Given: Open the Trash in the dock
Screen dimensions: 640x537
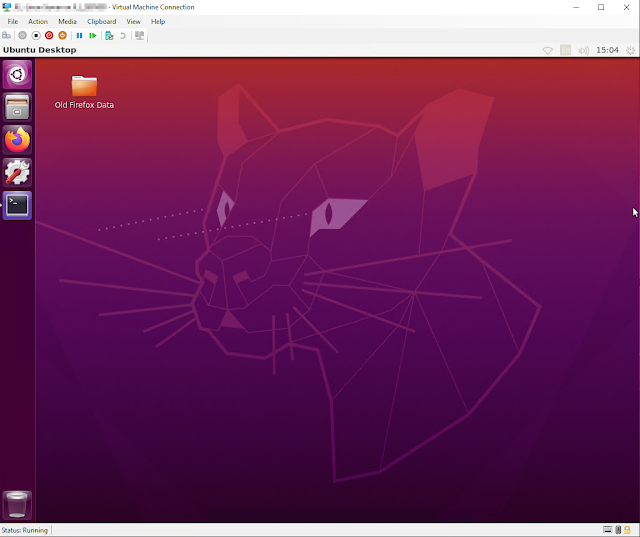Looking at the screenshot, I should tap(17, 505).
